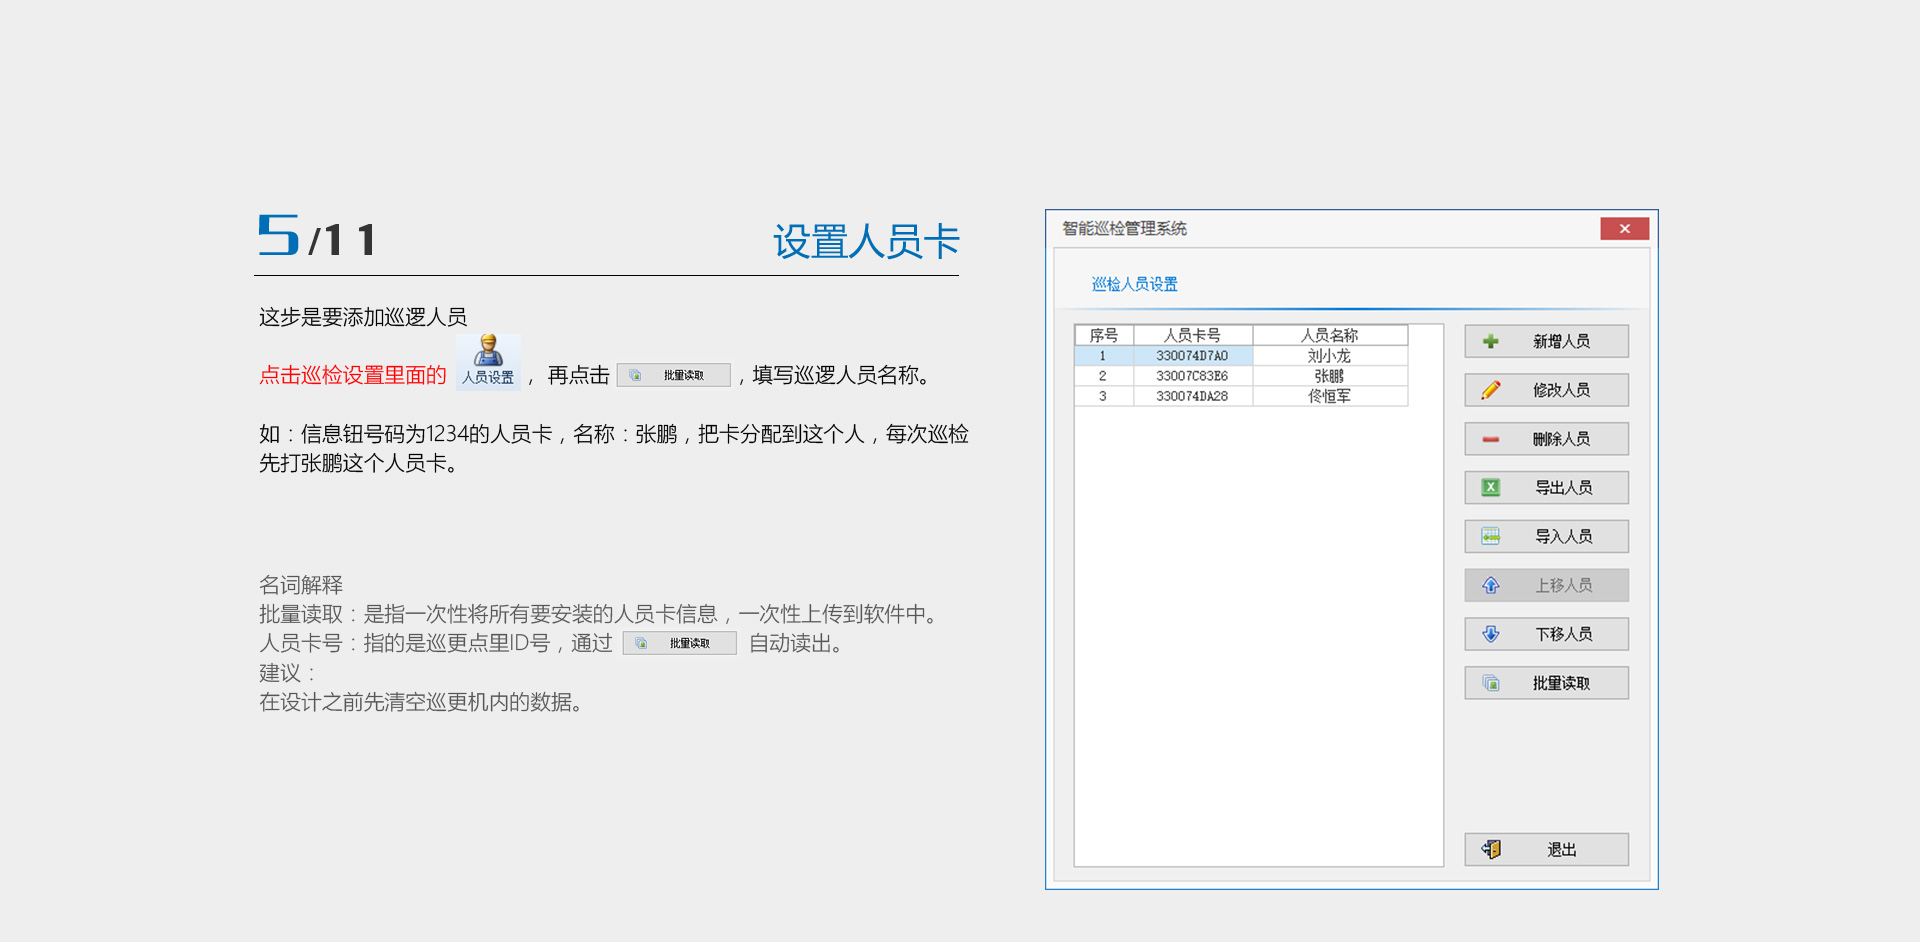Image resolution: width=1920 pixels, height=942 pixels.
Task: Click card number 33007C83E6 cell
Action: (1192, 376)
